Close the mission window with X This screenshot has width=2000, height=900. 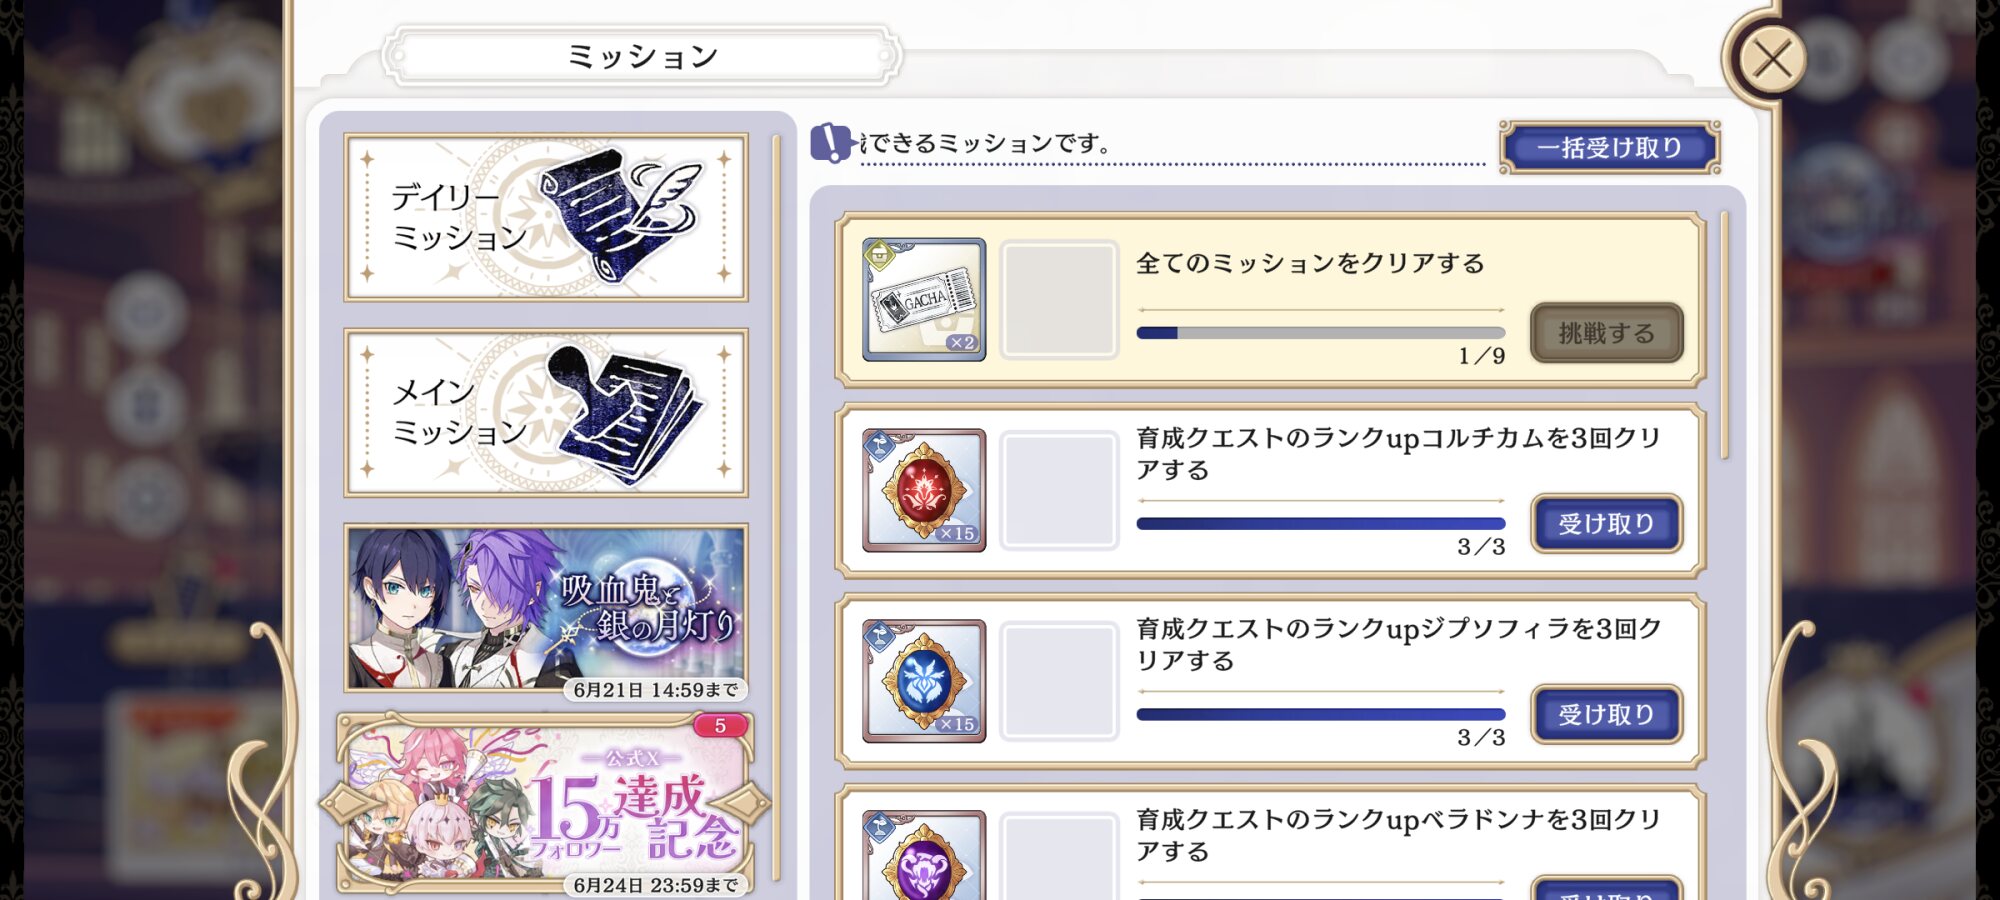click(1772, 59)
